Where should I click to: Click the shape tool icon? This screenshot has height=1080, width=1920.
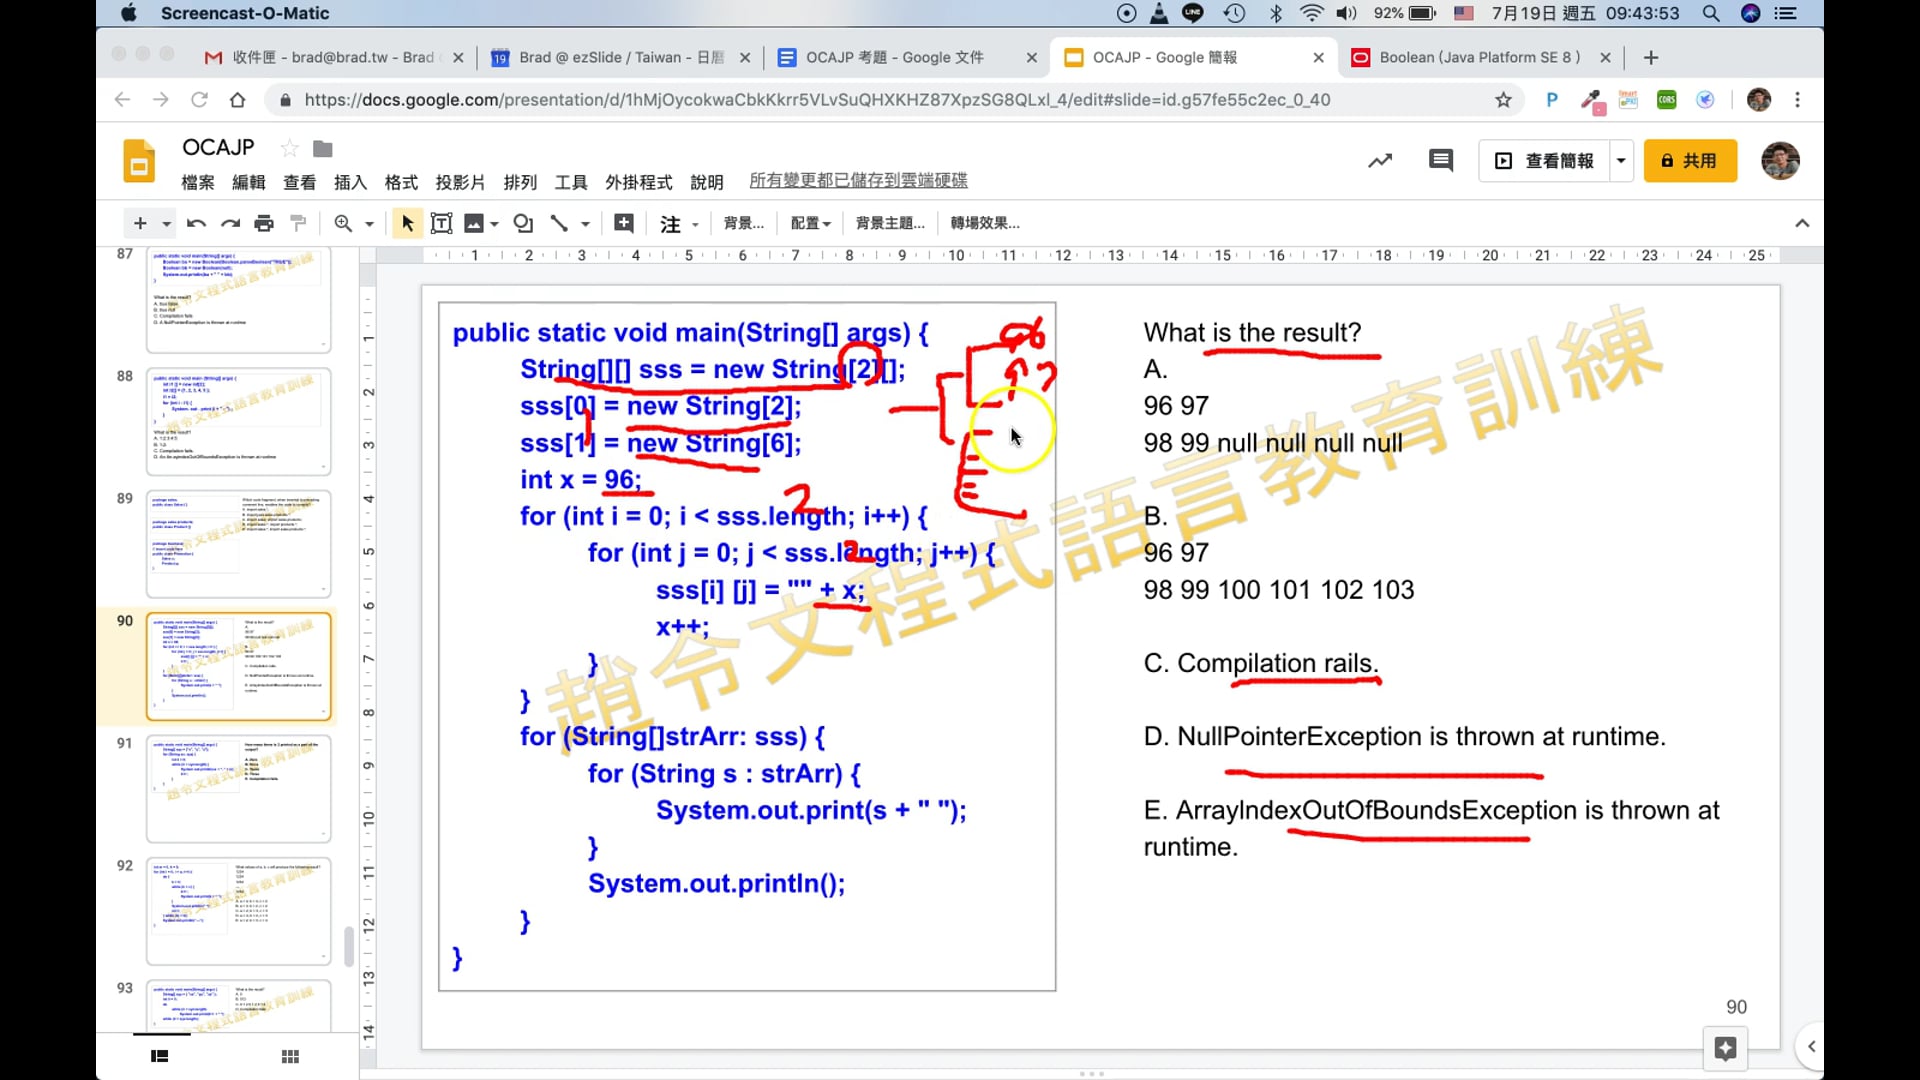(x=522, y=223)
